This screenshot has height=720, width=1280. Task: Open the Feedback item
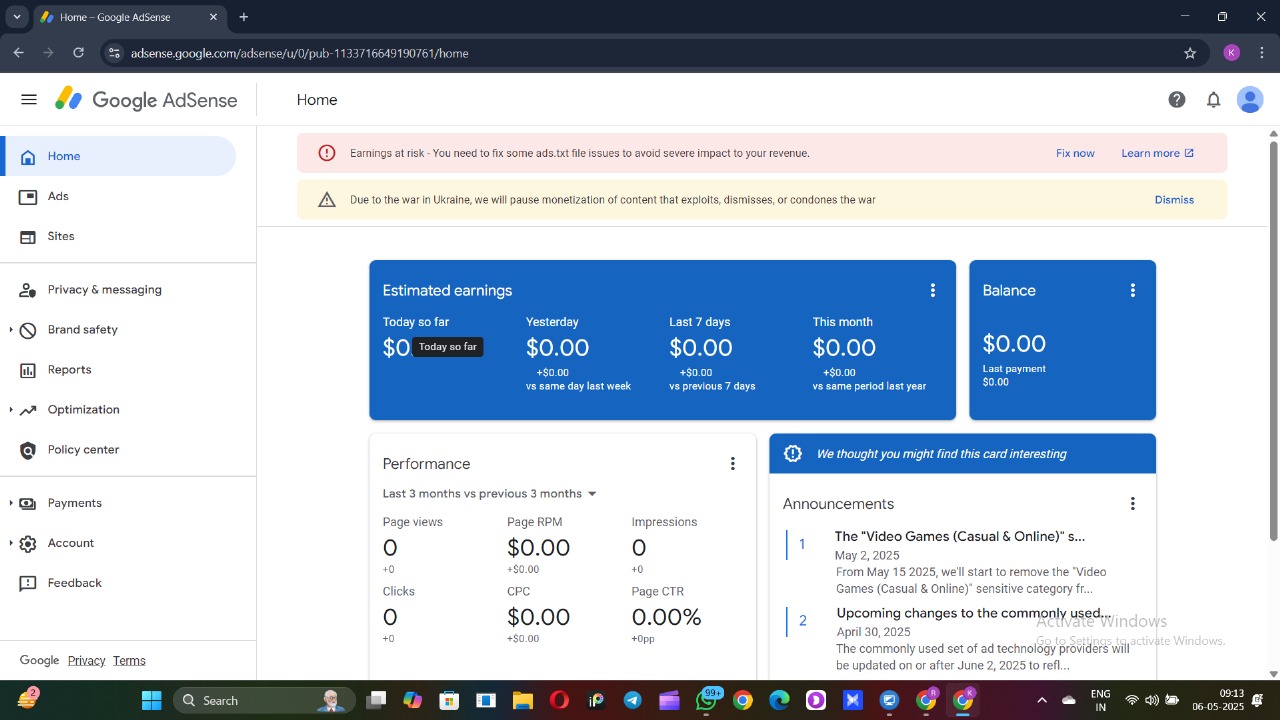120,583
